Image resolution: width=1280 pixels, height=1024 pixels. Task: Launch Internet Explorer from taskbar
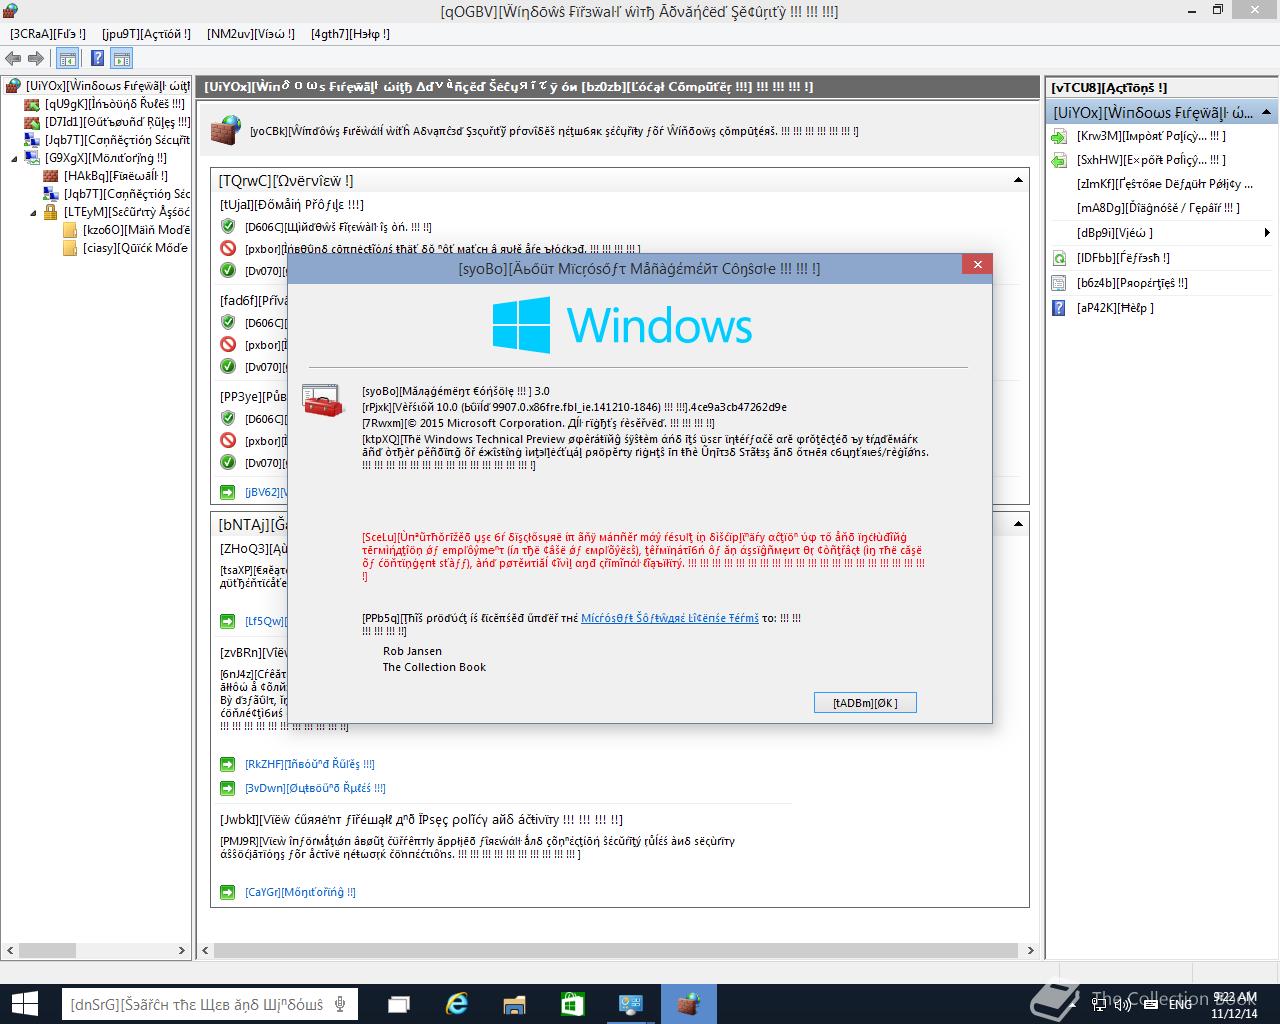(x=457, y=1004)
